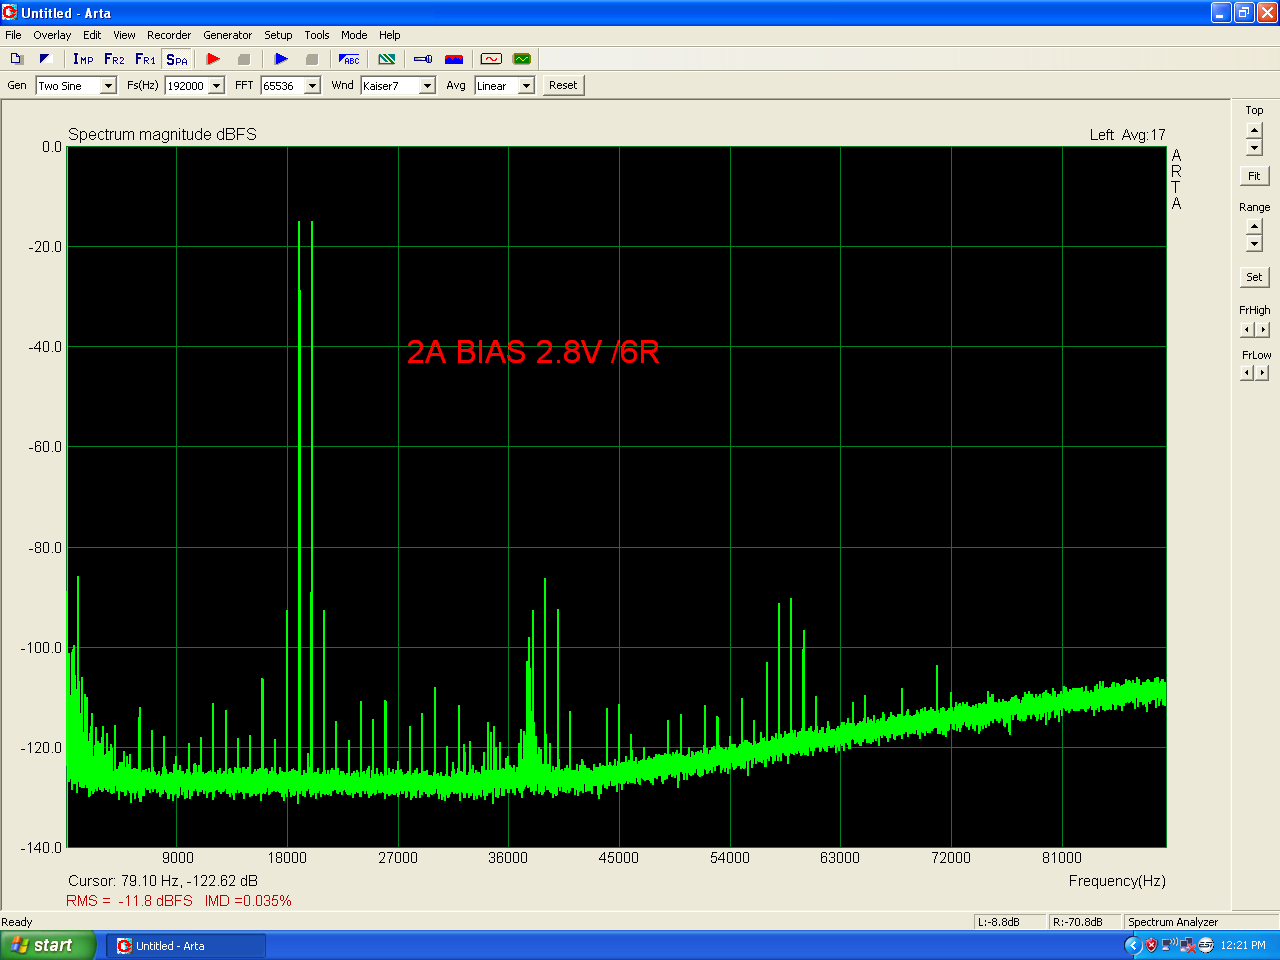Open the View menu
The height and width of the screenshot is (960, 1280).
pyautogui.click(x=124, y=35)
